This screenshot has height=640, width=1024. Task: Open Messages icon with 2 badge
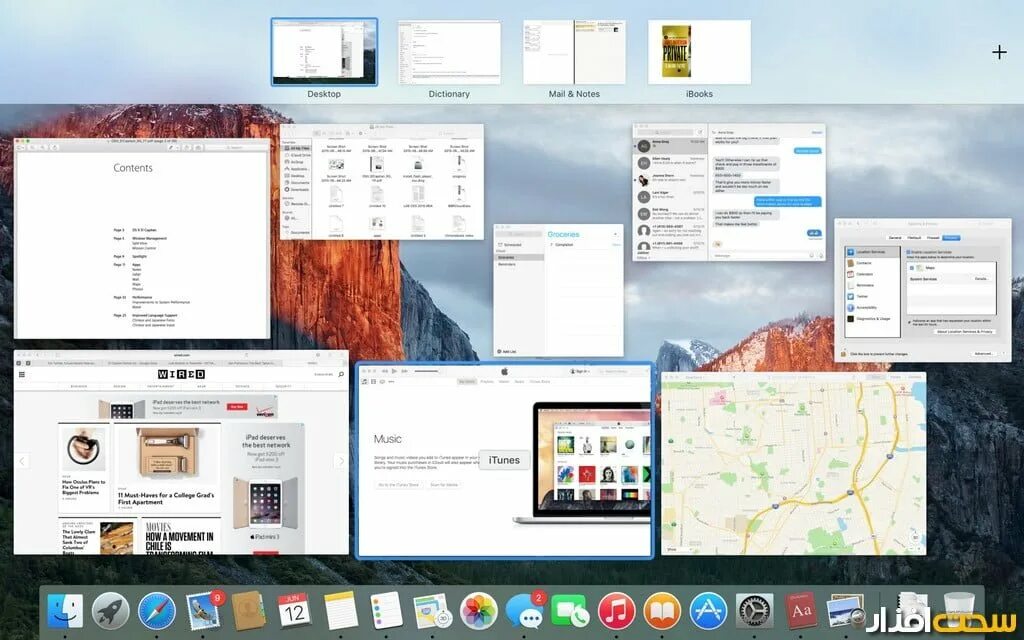(x=524, y=611)
